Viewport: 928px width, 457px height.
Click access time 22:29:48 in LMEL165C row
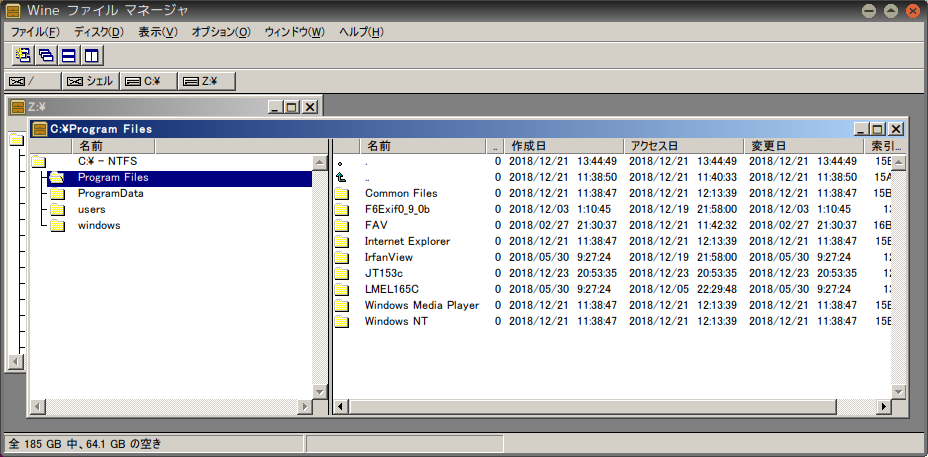click(717, 289)
